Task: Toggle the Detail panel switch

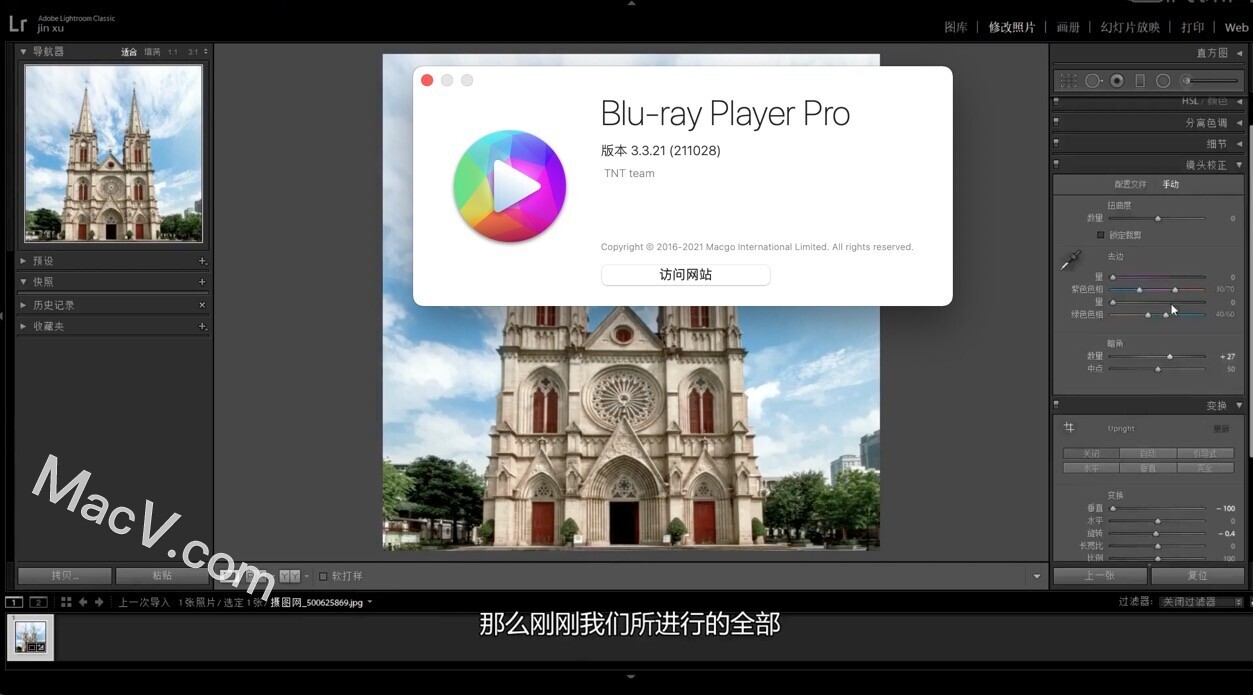Action: tap(1057, 143)
